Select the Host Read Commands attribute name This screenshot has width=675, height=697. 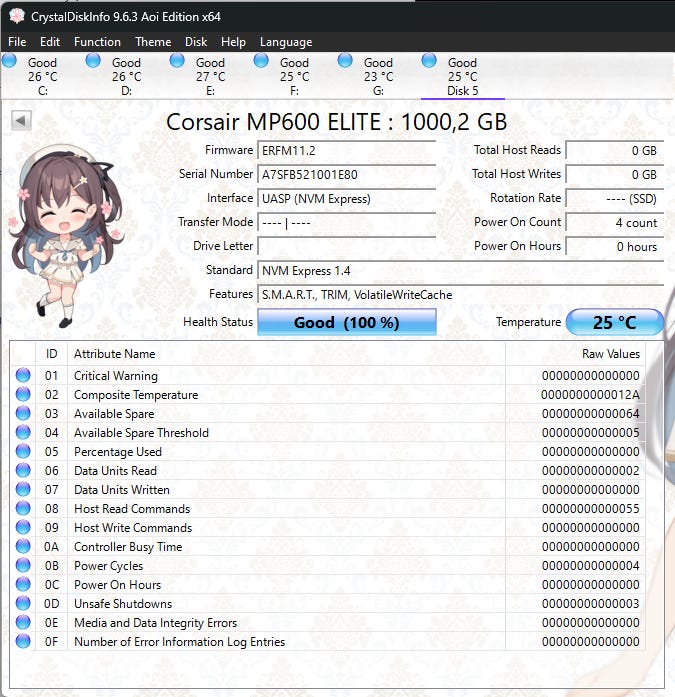(132, 509)
